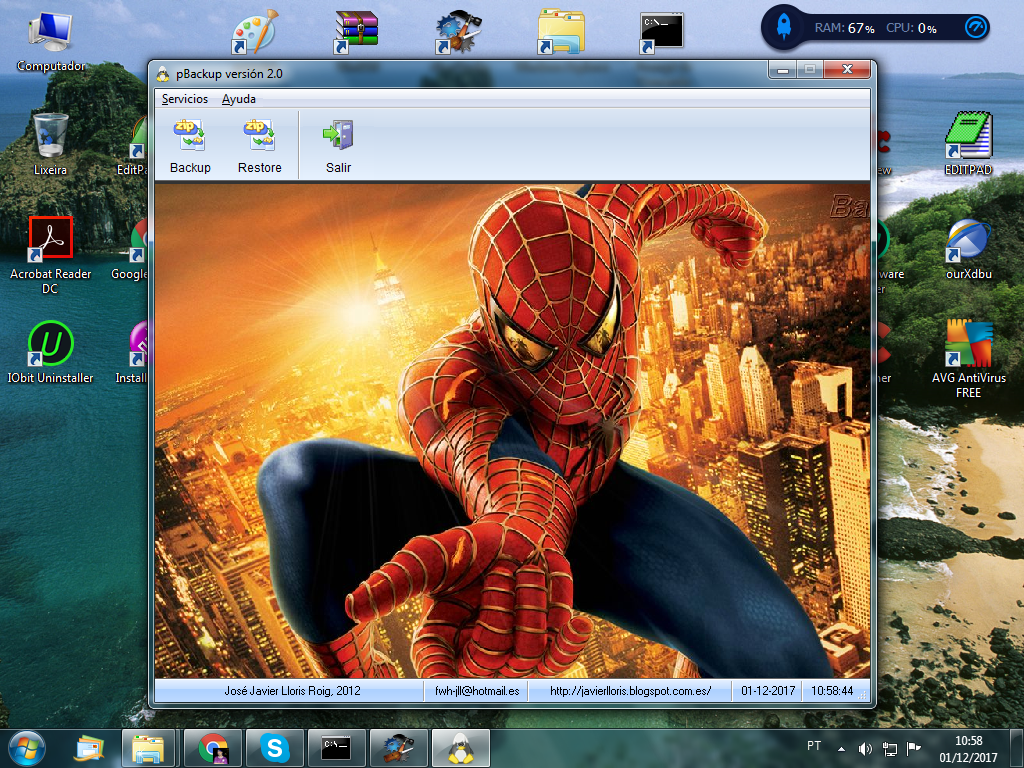Click the volume speaker tray icon

865,748
